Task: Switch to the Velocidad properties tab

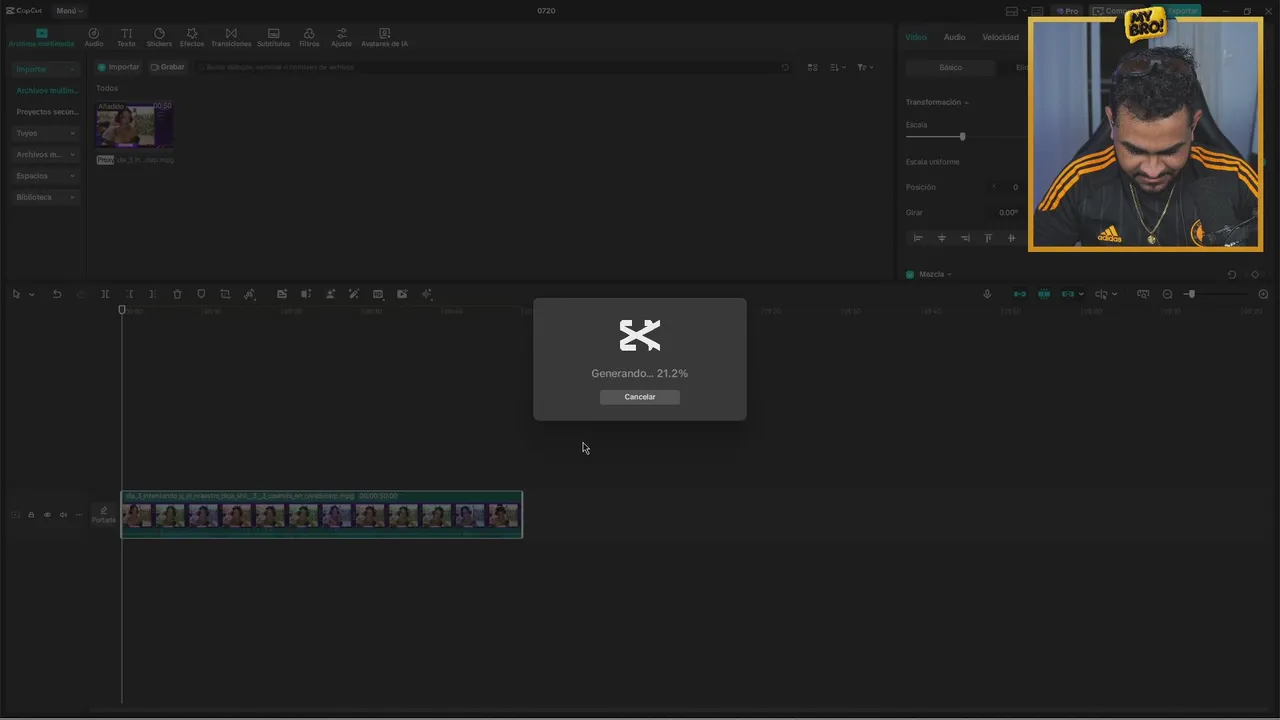Action: (1000, 37)
